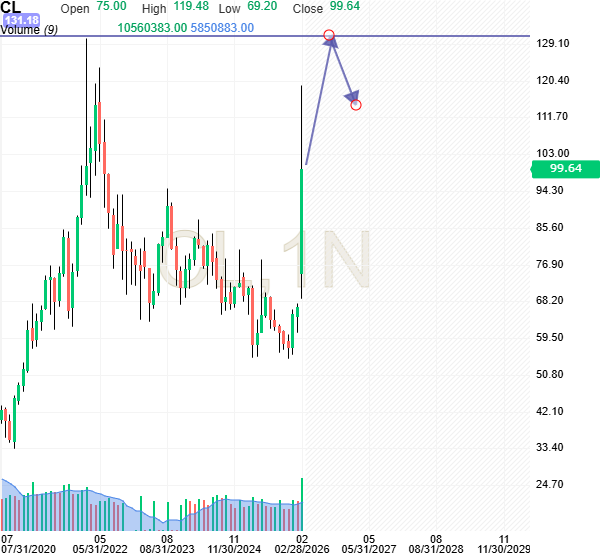The height and width of the screenshot is (558, 600).
Task: Click the Low value 69.20
Action: click(262, 7)
